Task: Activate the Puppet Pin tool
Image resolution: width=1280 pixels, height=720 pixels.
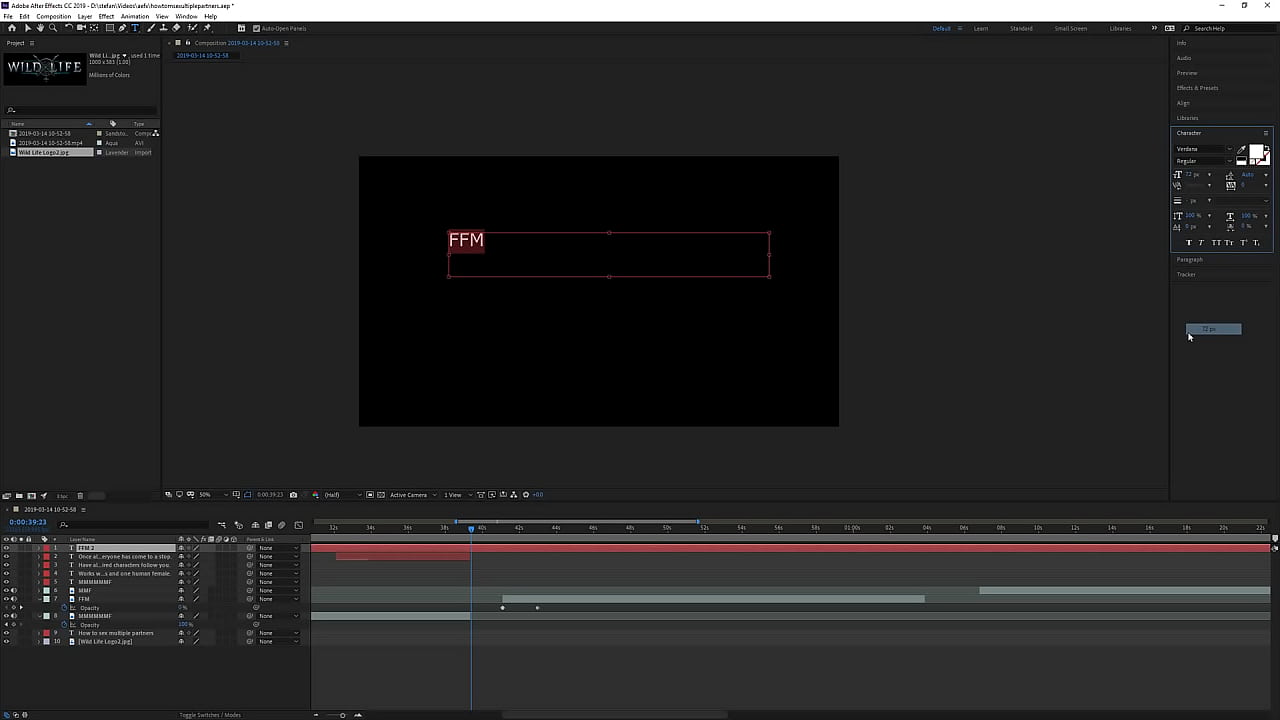Action: [207, 28]
